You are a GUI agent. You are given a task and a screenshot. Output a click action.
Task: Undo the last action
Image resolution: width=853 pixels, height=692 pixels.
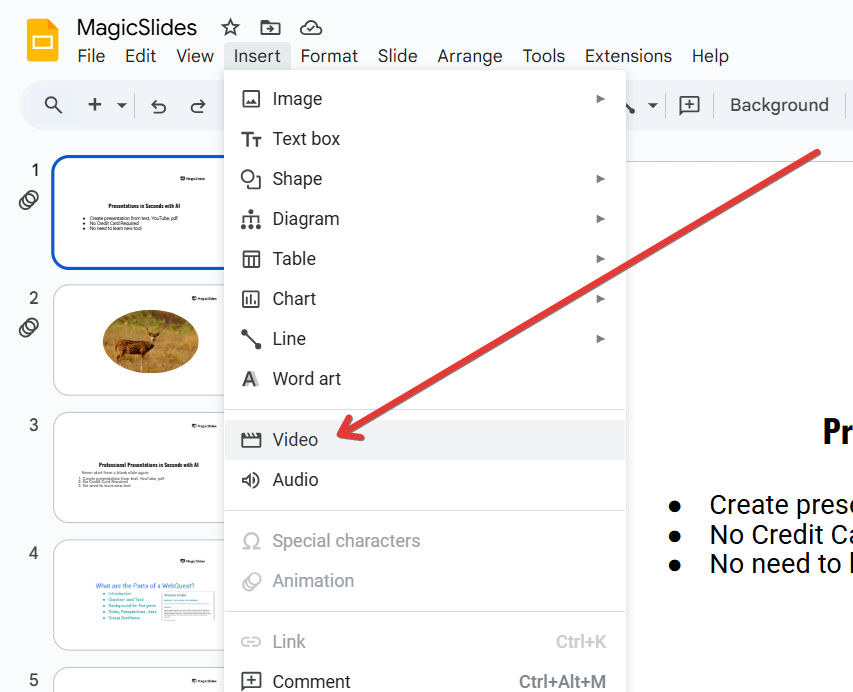pyautogui.click(x=158, y=105)
